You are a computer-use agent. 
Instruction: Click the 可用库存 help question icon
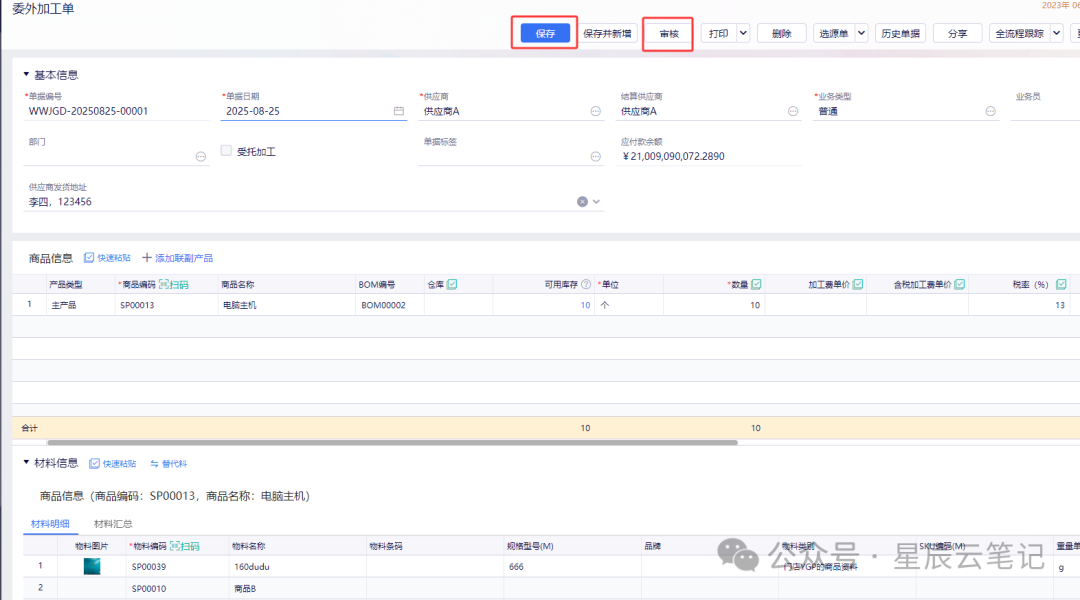pyautogui.click(x=586, y=285)
